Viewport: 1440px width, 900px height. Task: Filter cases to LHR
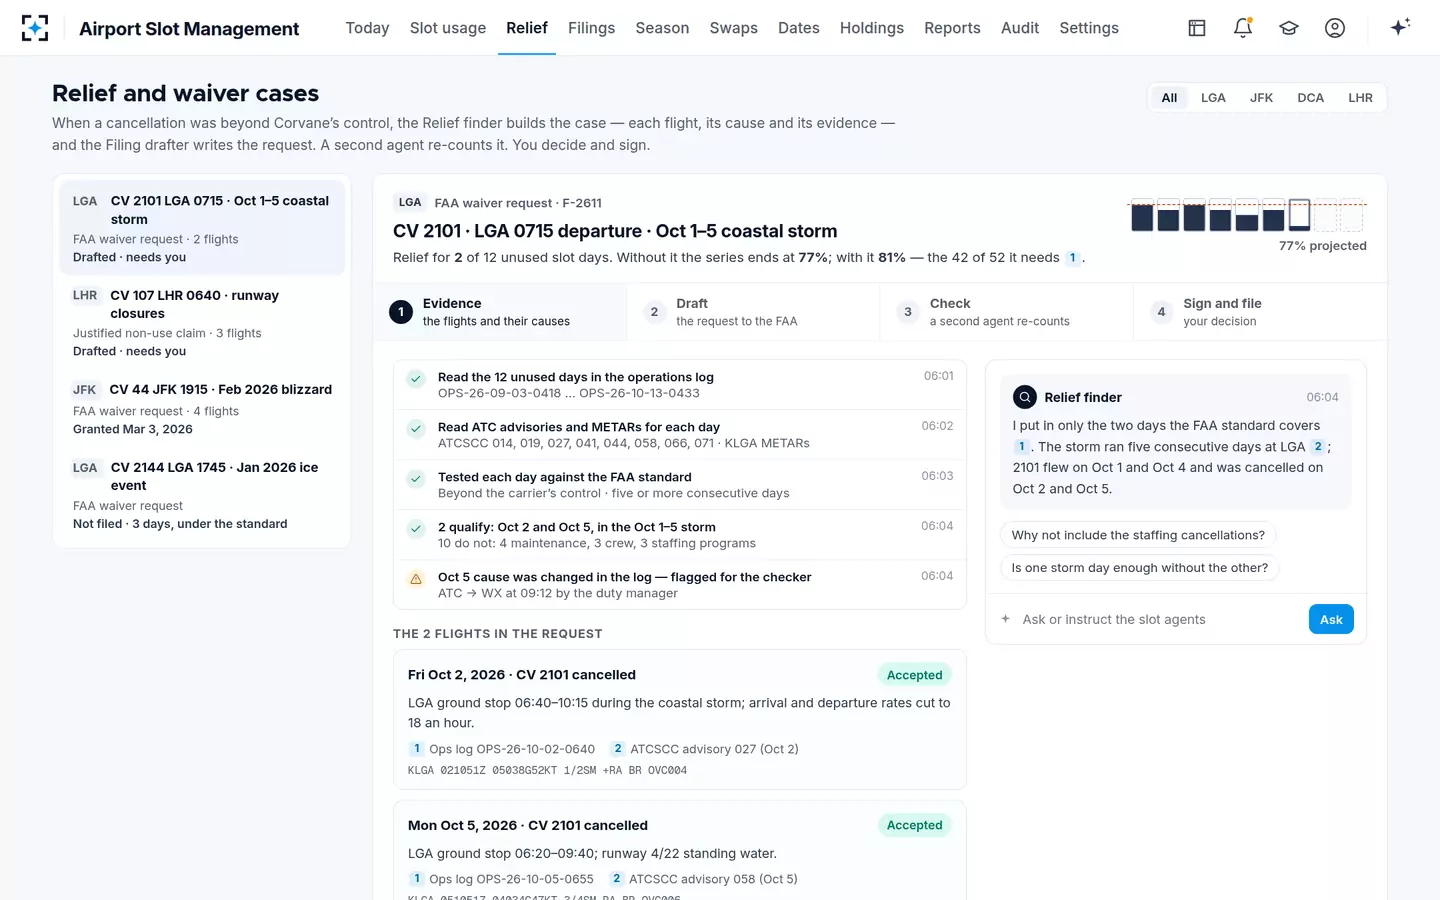pos(1360,98)
